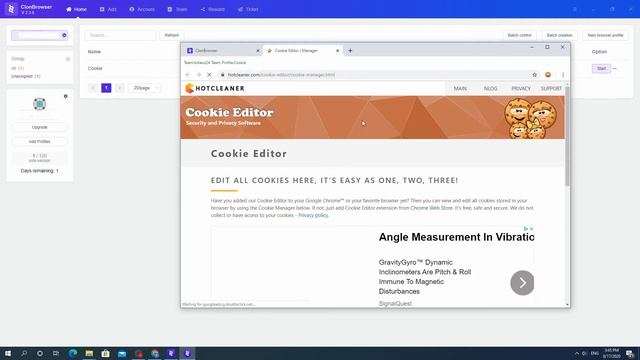This screenshot has width=640, height=360.
Task: Open Windows taskbar search
Action: click(24, 353)
